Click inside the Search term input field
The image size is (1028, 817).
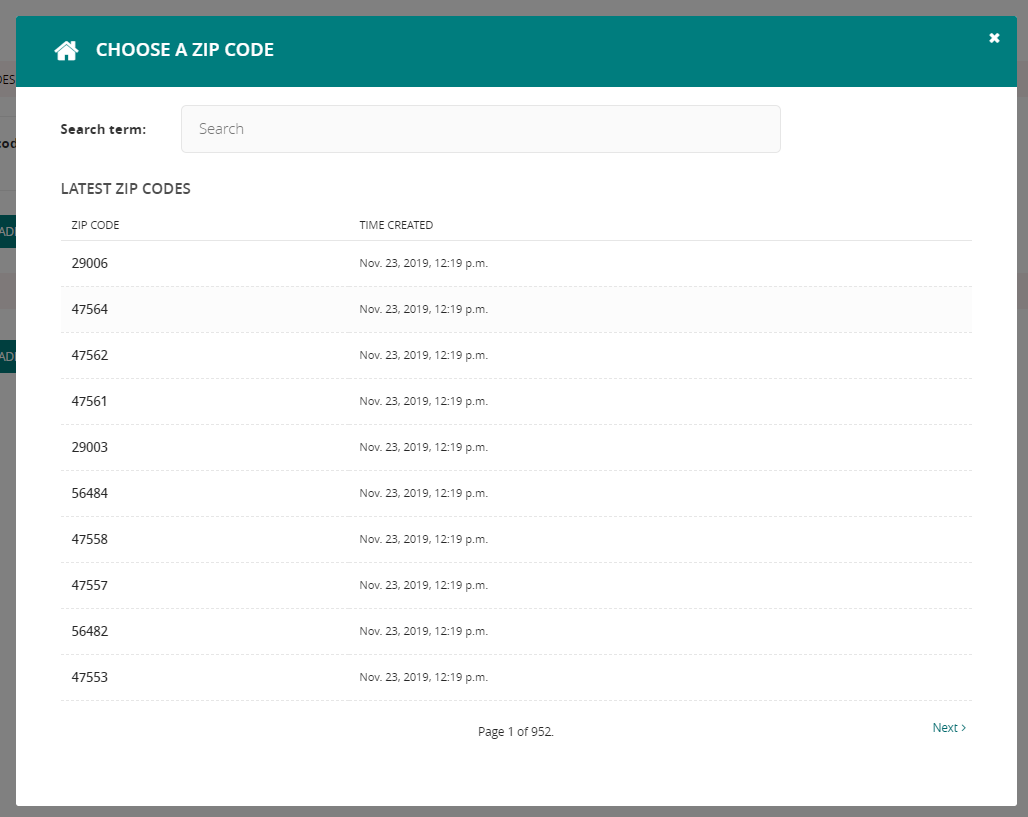480,128
